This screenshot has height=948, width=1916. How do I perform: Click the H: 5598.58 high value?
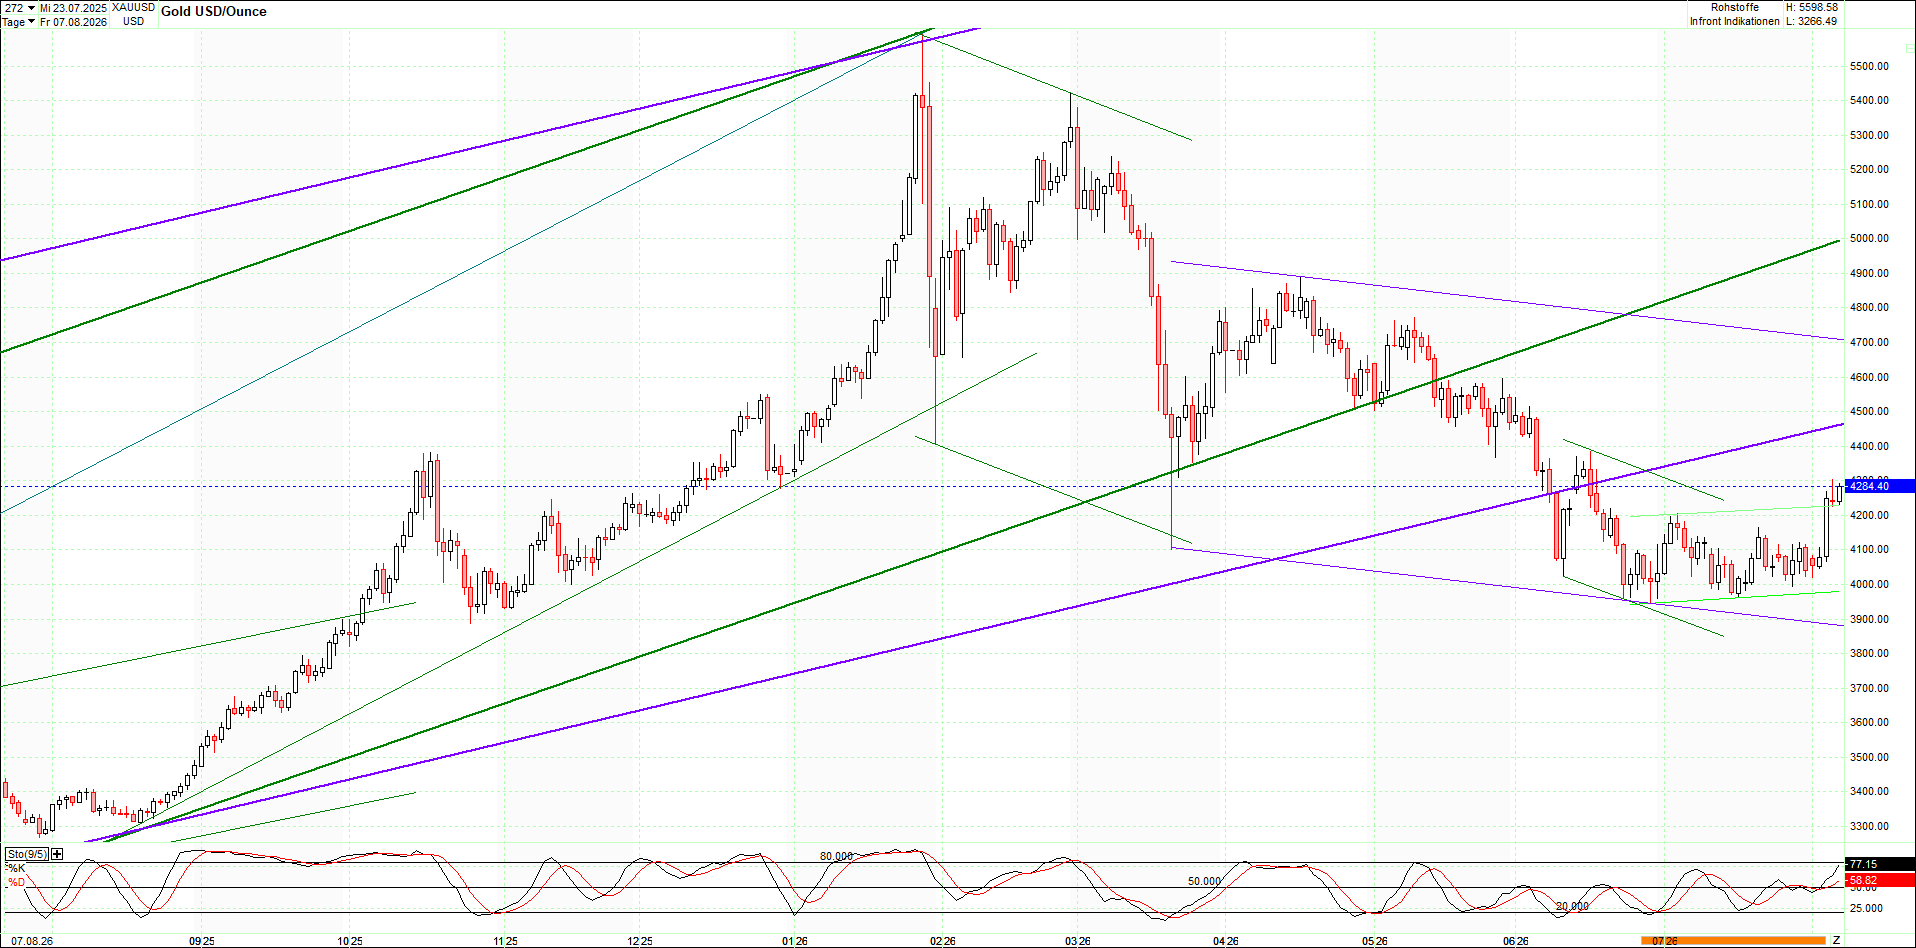coord(1812,7)
